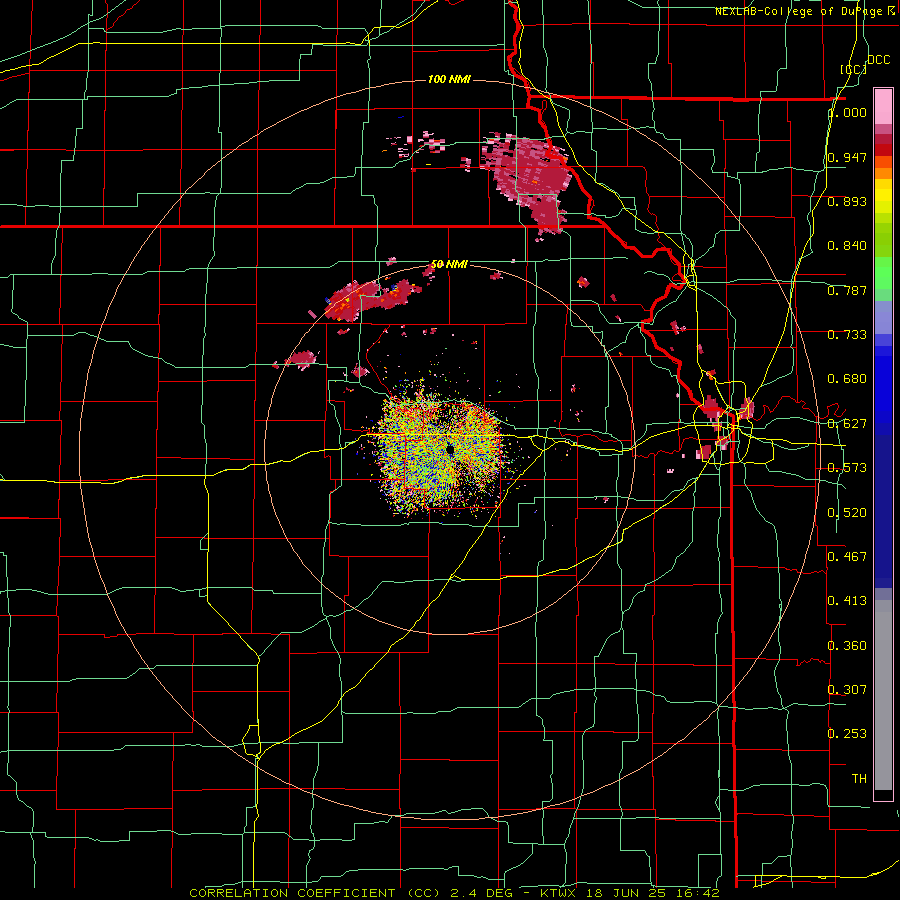Click the 0.680 scale value
This screenshot has height=900, width=900.
tap(848, 379)
